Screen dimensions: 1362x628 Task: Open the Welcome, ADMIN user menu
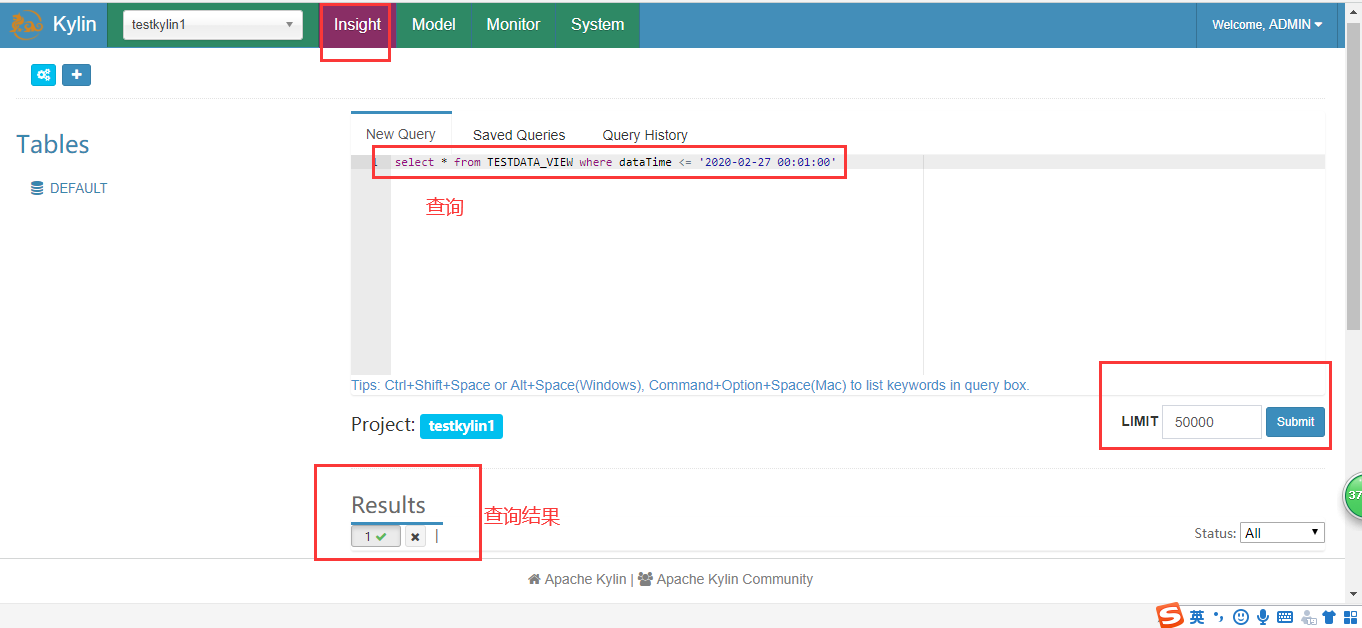(1267, 24)
